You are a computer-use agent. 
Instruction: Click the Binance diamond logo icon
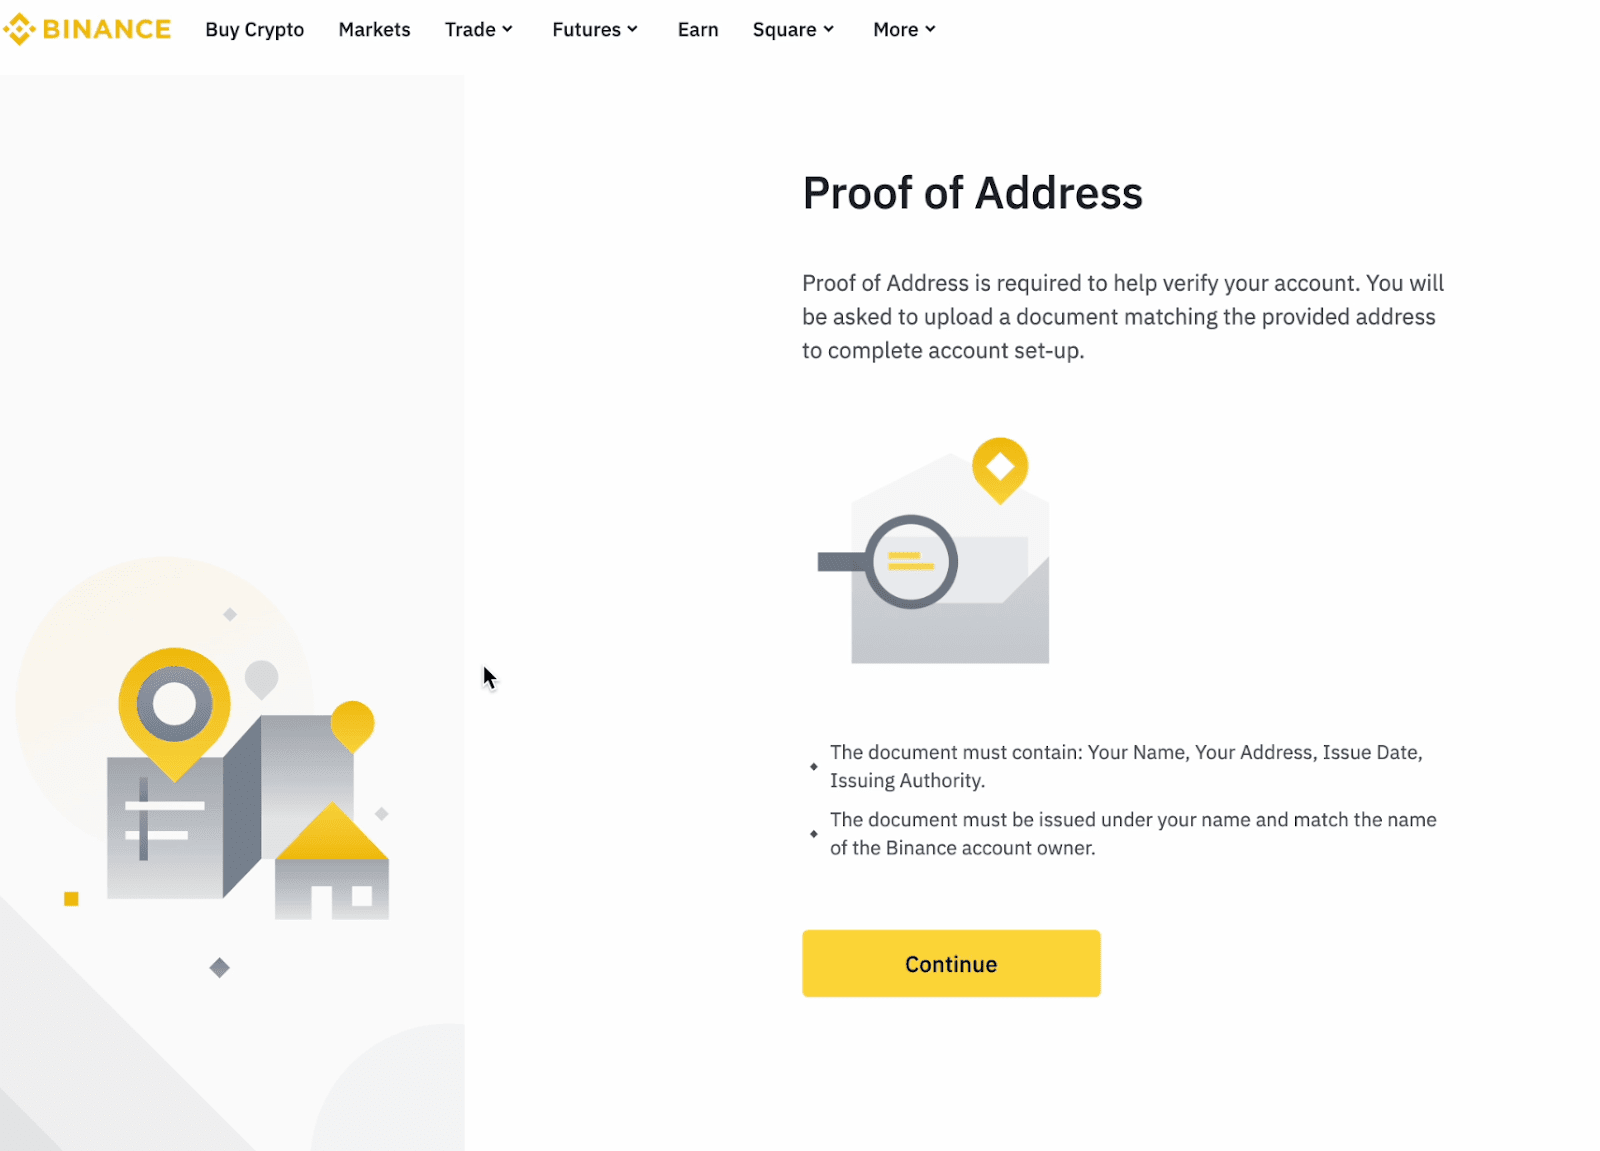click(x=20, y=29)
